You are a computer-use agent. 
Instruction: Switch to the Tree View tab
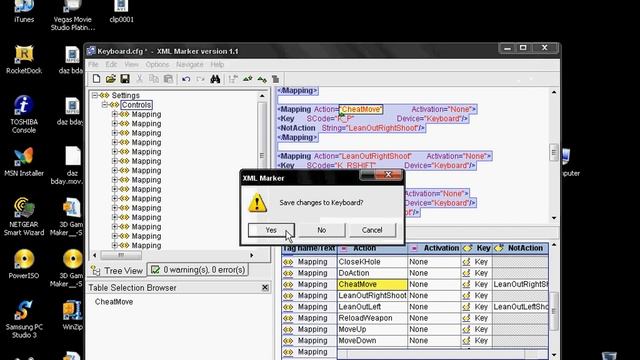click(117, 271)
